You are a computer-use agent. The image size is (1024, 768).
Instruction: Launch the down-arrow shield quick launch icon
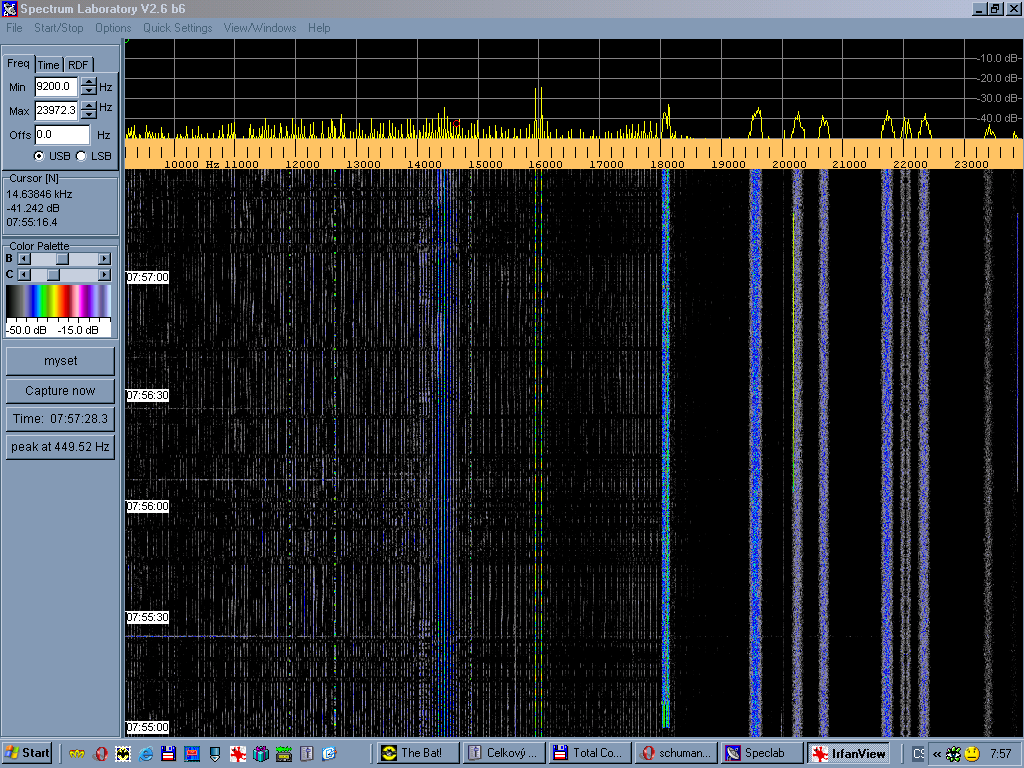pos(215,754)
